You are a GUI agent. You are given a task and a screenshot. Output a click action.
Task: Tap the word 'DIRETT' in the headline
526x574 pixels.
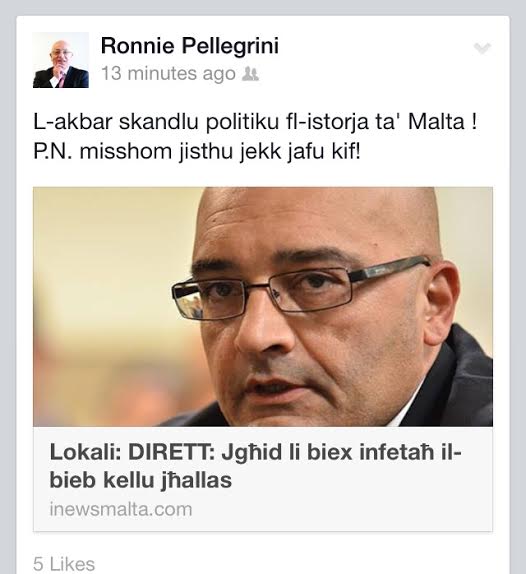pyautogui.click(x=171, y=452)
